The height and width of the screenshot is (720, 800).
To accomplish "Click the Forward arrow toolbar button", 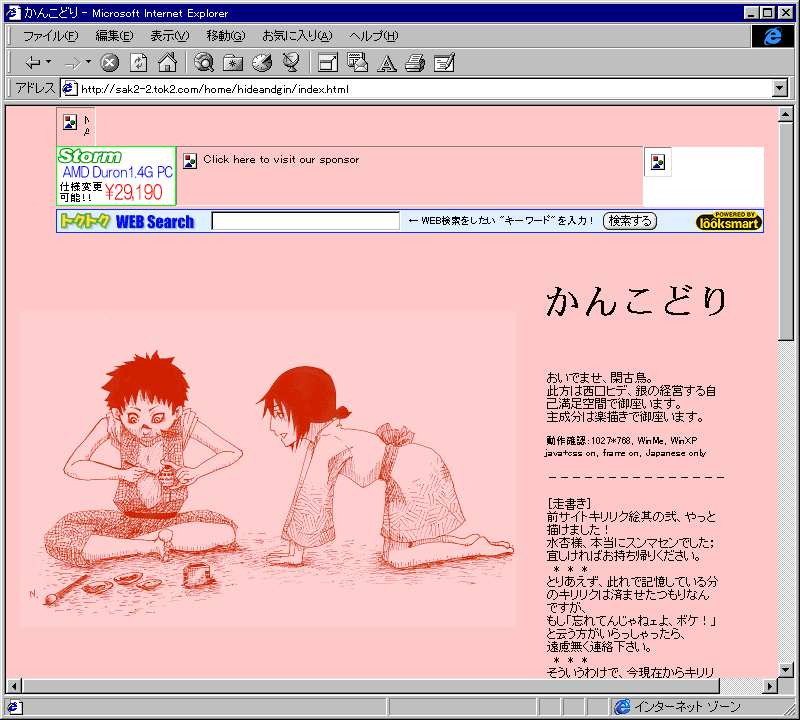I will [72, 63].
